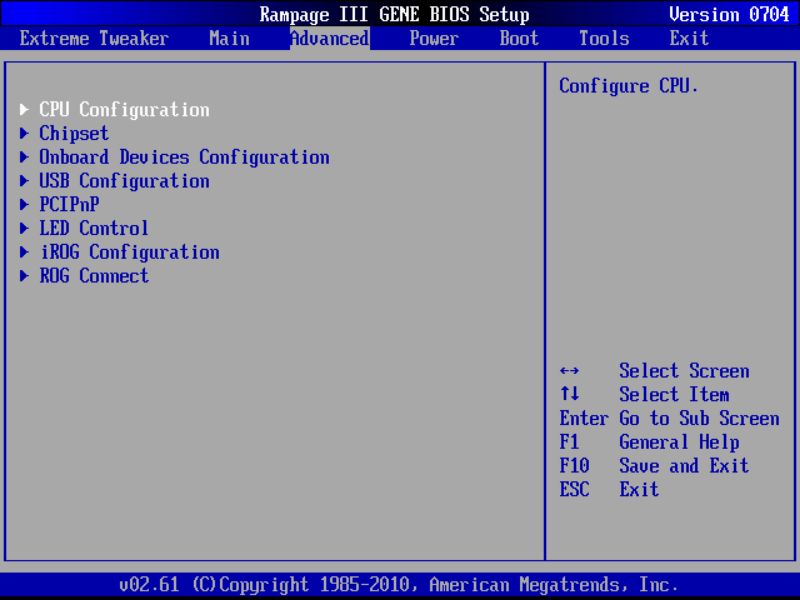800x600 pixels.
Task: Open the Chipset submenu
Action: (74, 134)
